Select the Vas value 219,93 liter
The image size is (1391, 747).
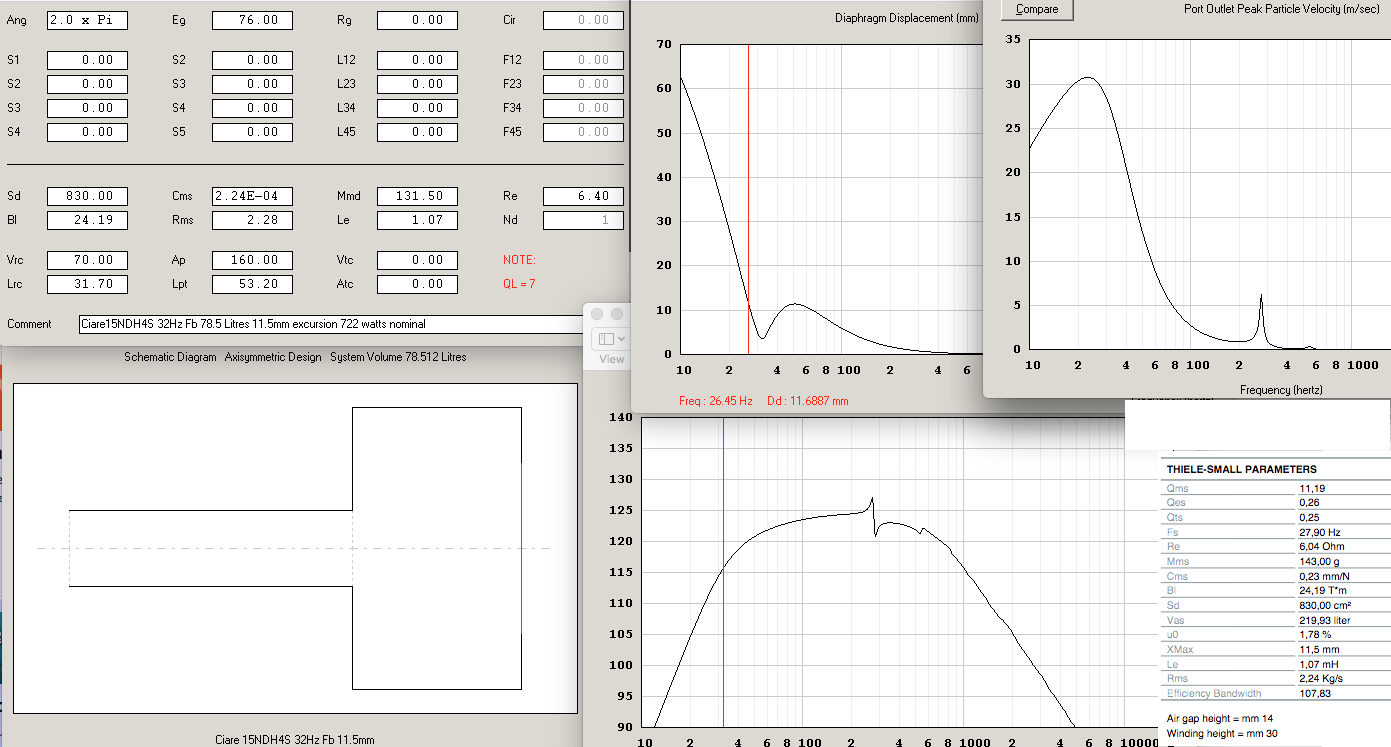1326,620
